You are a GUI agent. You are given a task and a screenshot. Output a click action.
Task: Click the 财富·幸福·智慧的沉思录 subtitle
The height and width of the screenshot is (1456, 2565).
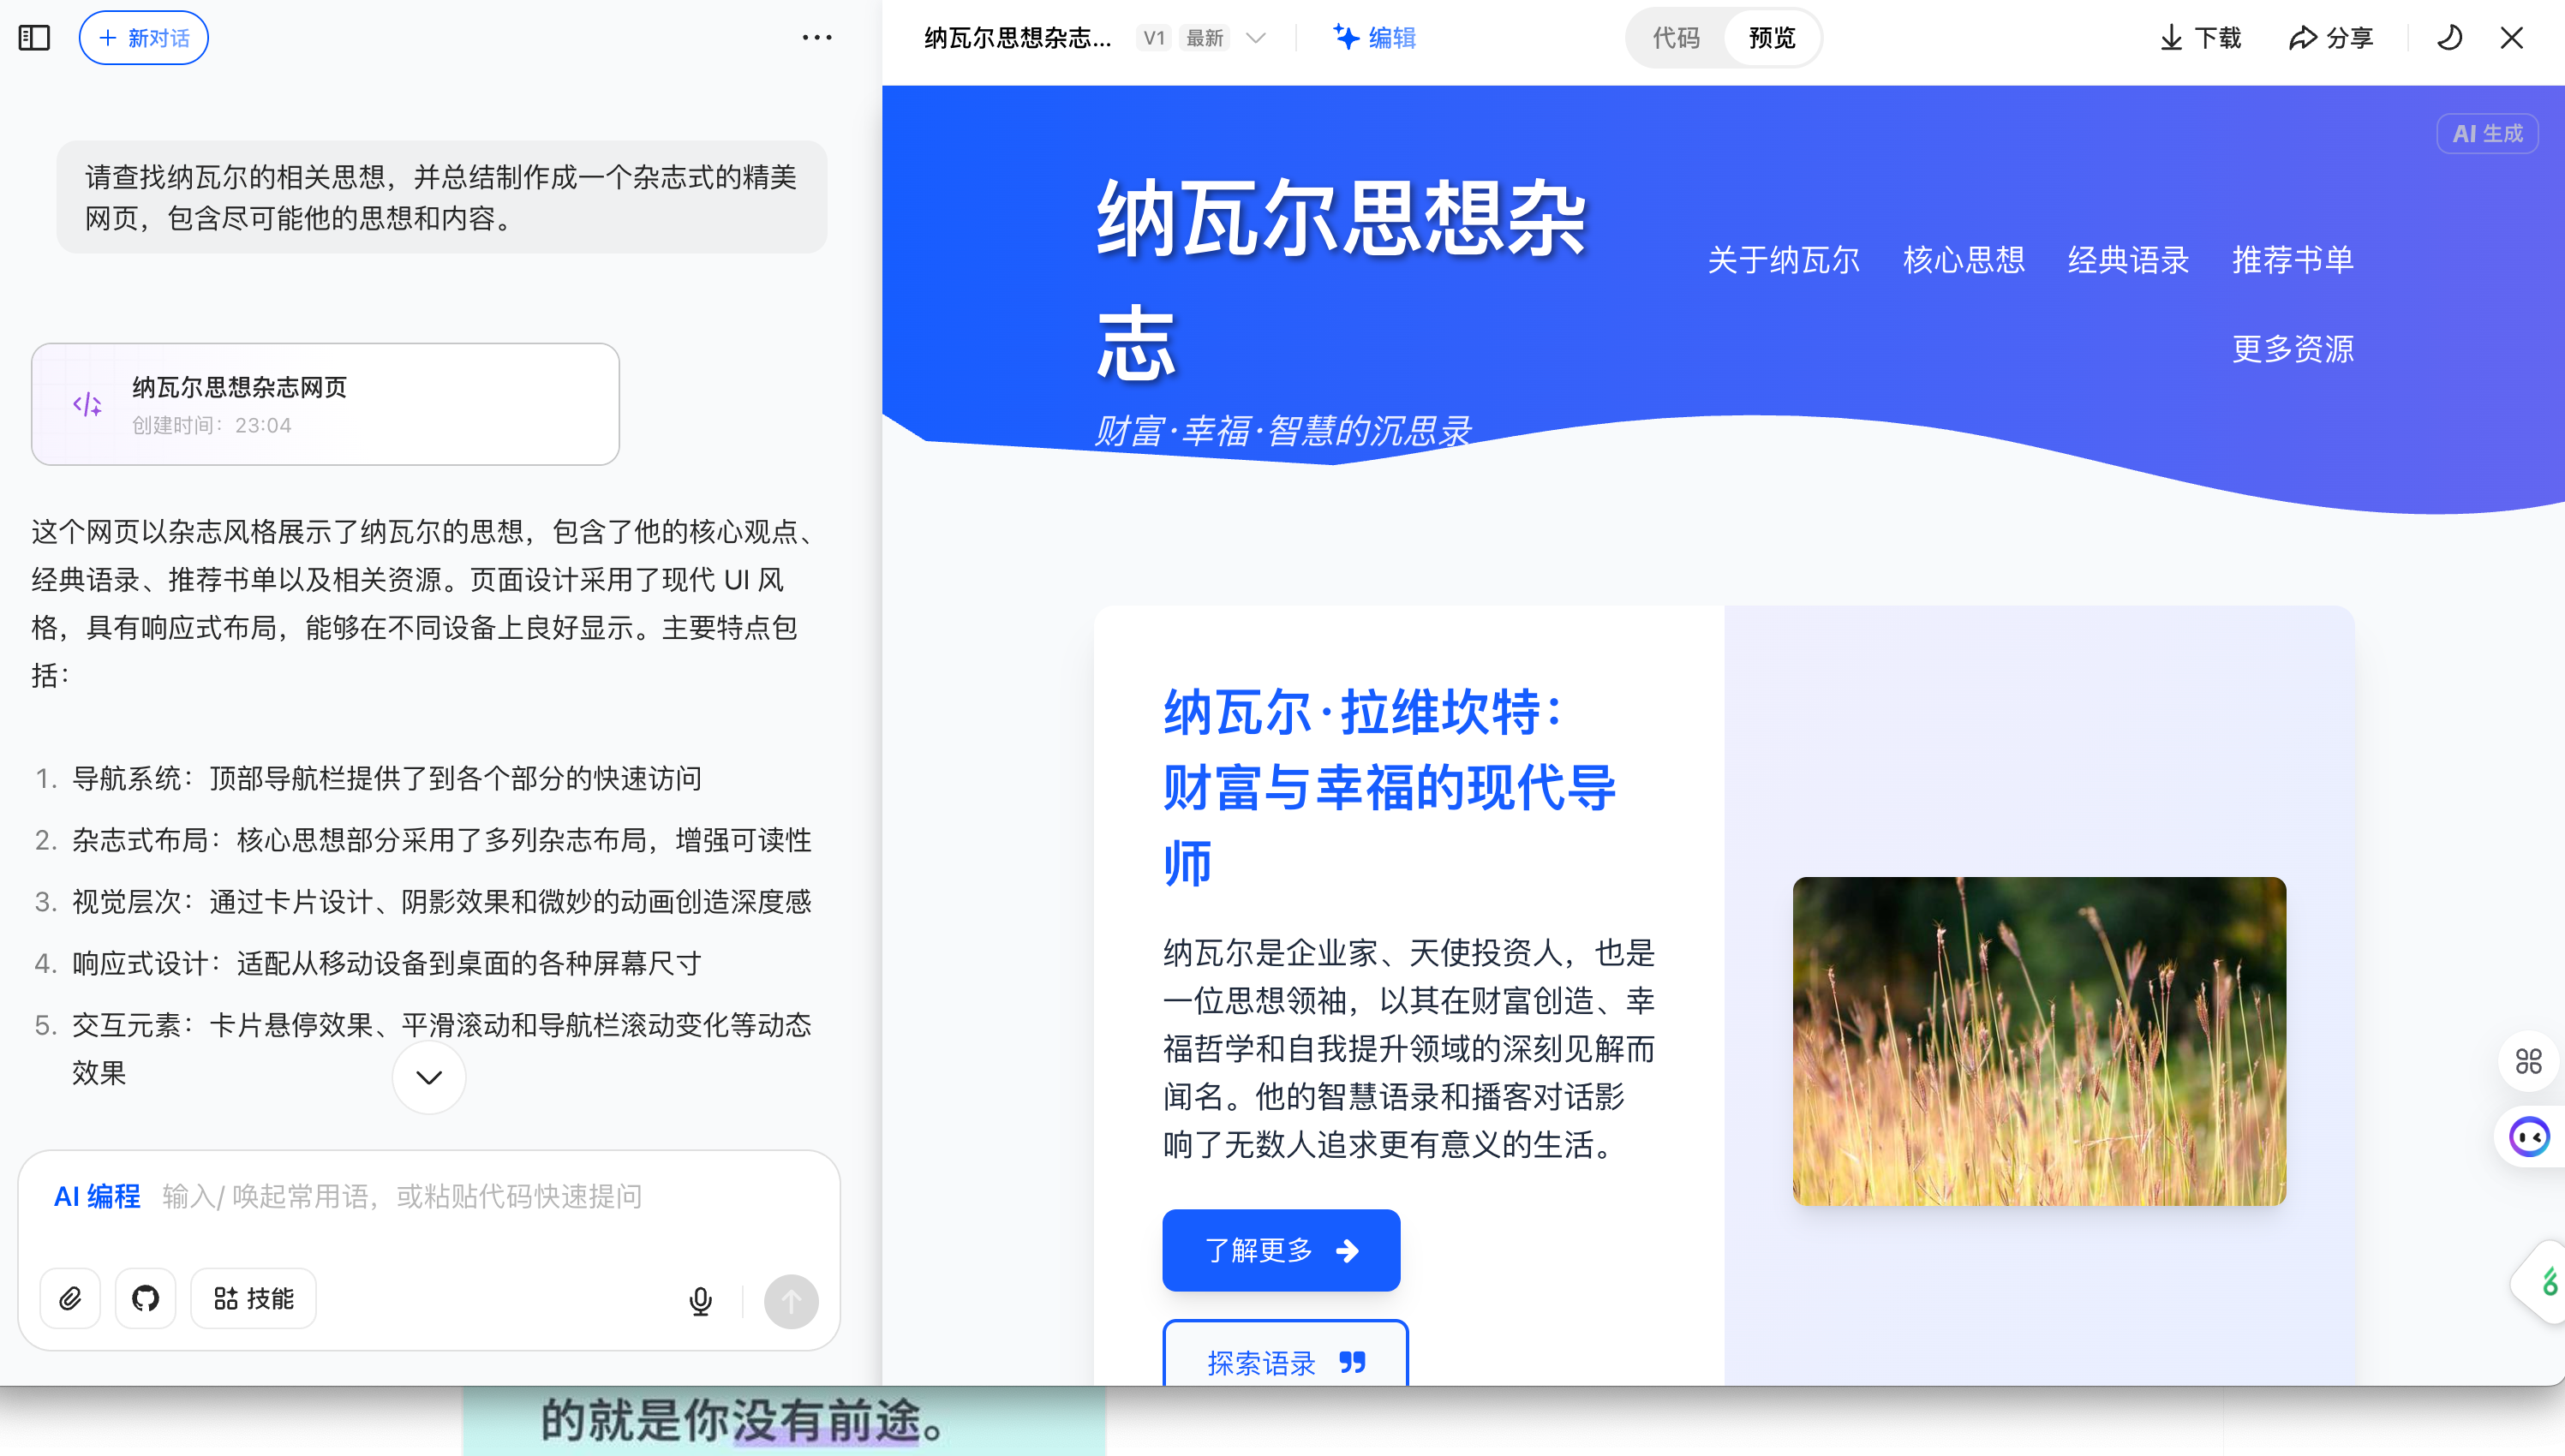pyautogui.click(x=1283, y=431)
